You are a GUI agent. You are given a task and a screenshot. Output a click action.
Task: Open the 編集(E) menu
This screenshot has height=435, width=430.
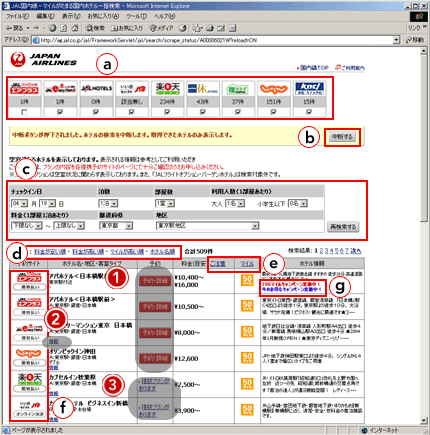[x=45, y=16]
